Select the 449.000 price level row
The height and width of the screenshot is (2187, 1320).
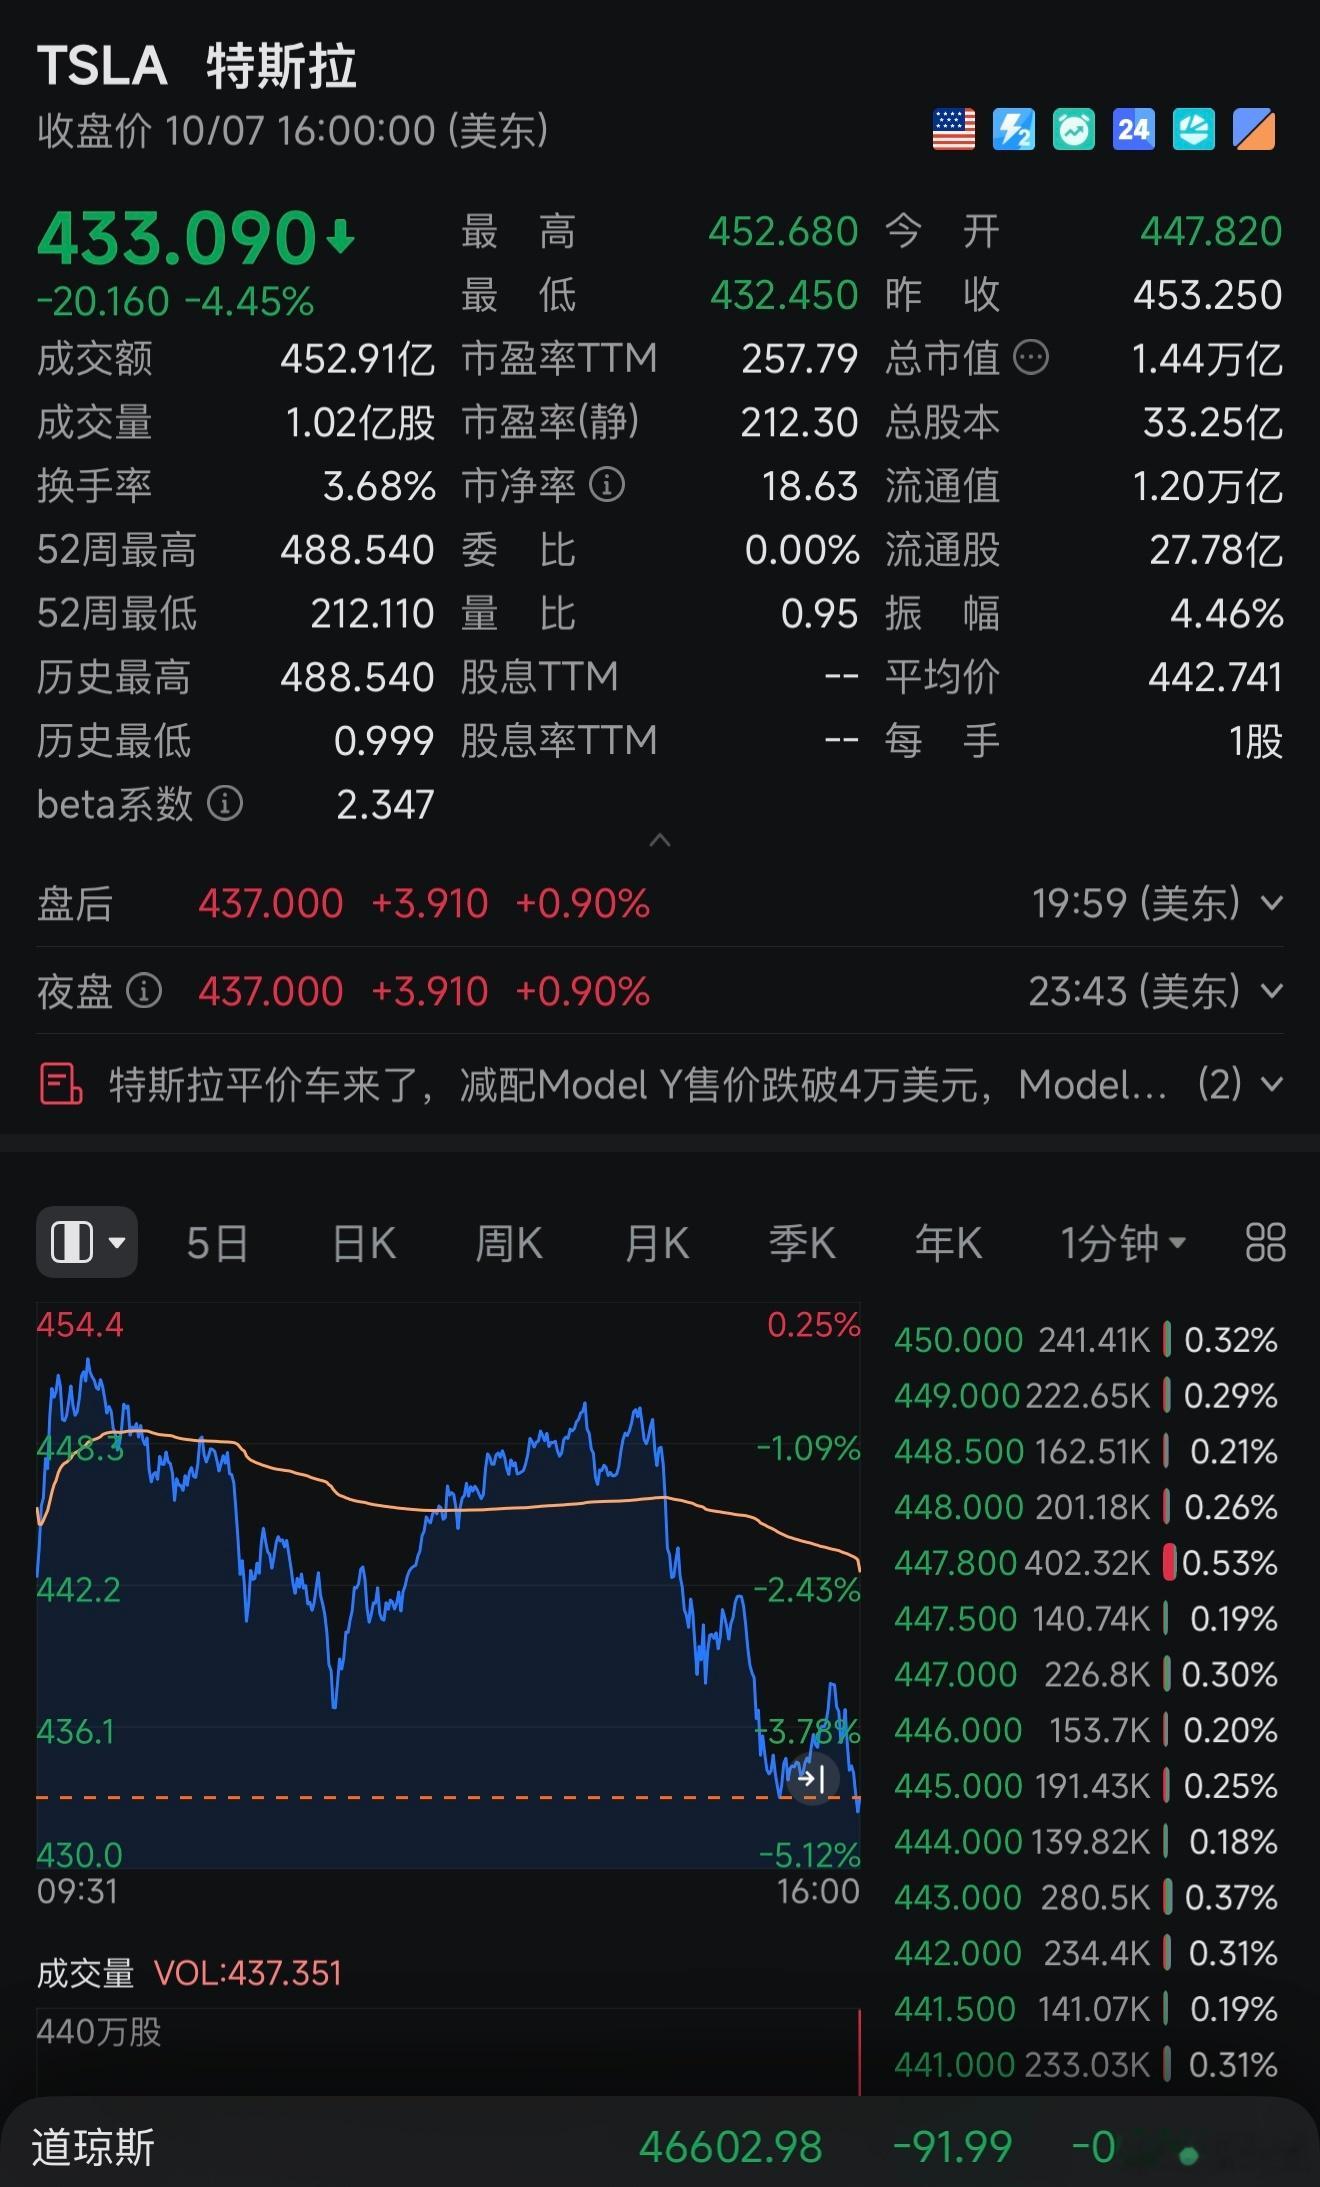click(x=1086, y=1396)
